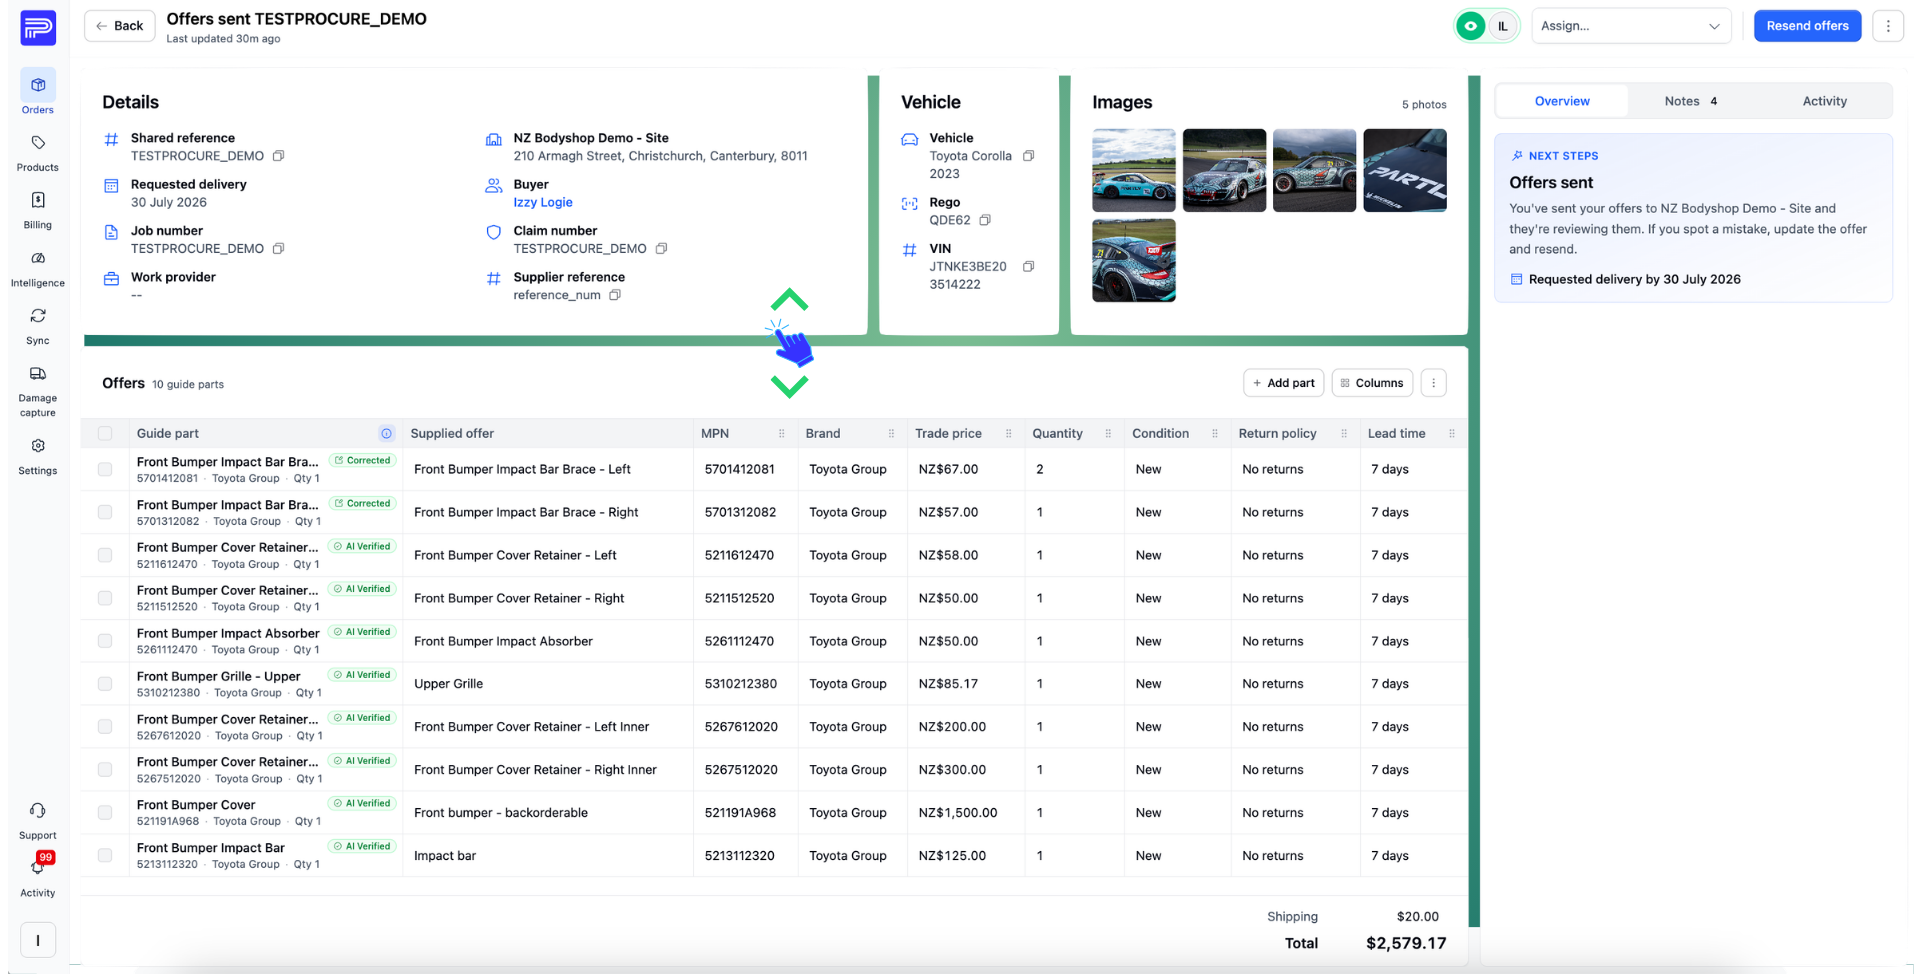Copy the Claim number value
1916x974 pixels.
[661, 249]
